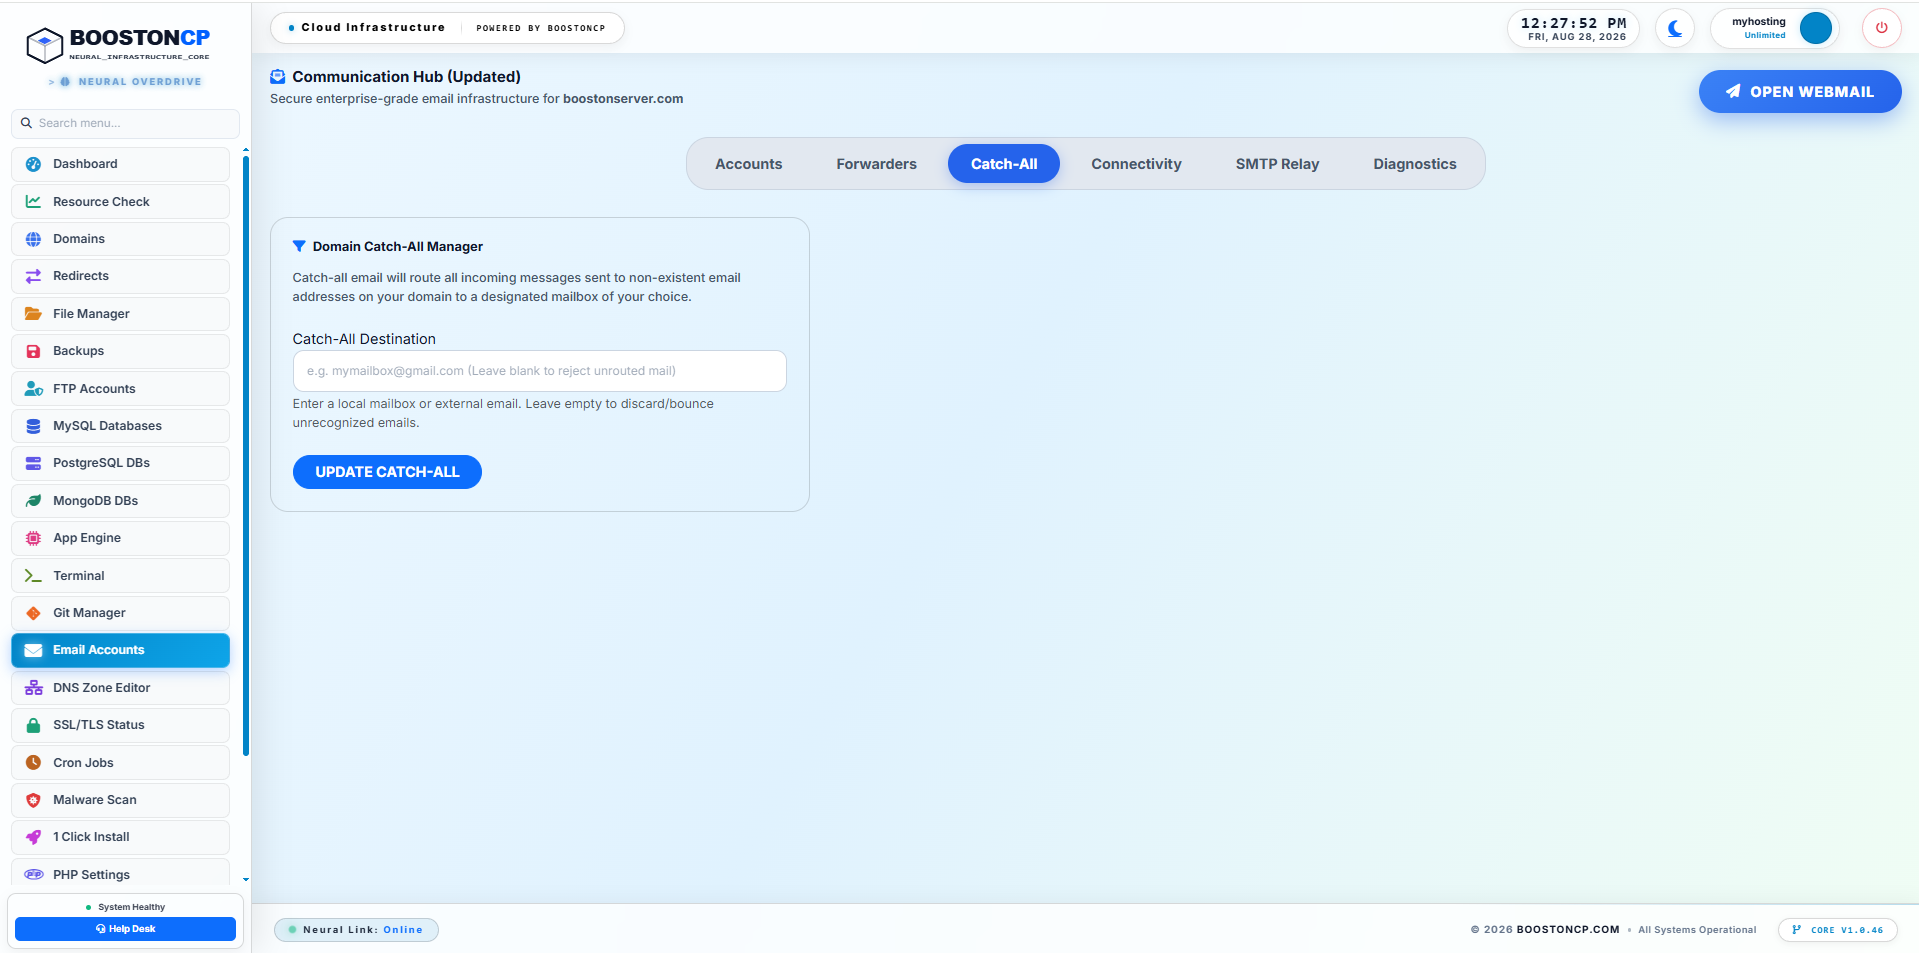1919x953 pixels.
Task: Open the SMTP Relay tab
Action: tap(1277, 164)
